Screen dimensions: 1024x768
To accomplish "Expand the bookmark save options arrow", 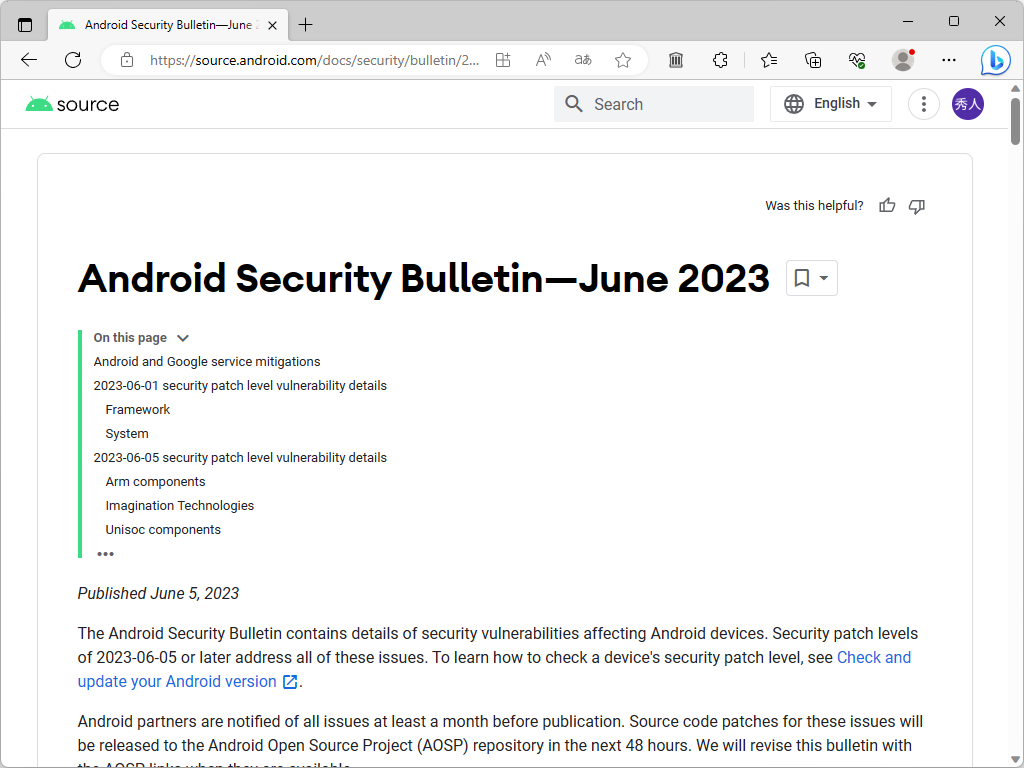I will [x=822, y=278].
